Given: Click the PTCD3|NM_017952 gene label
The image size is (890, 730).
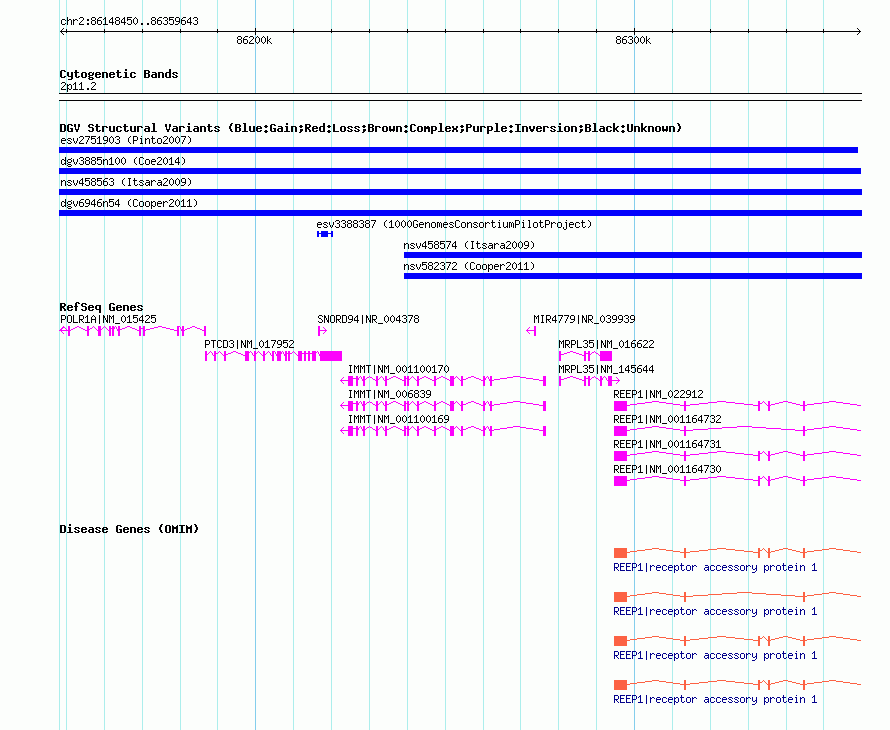Looking at the screenshot, I should coord(249,345).
